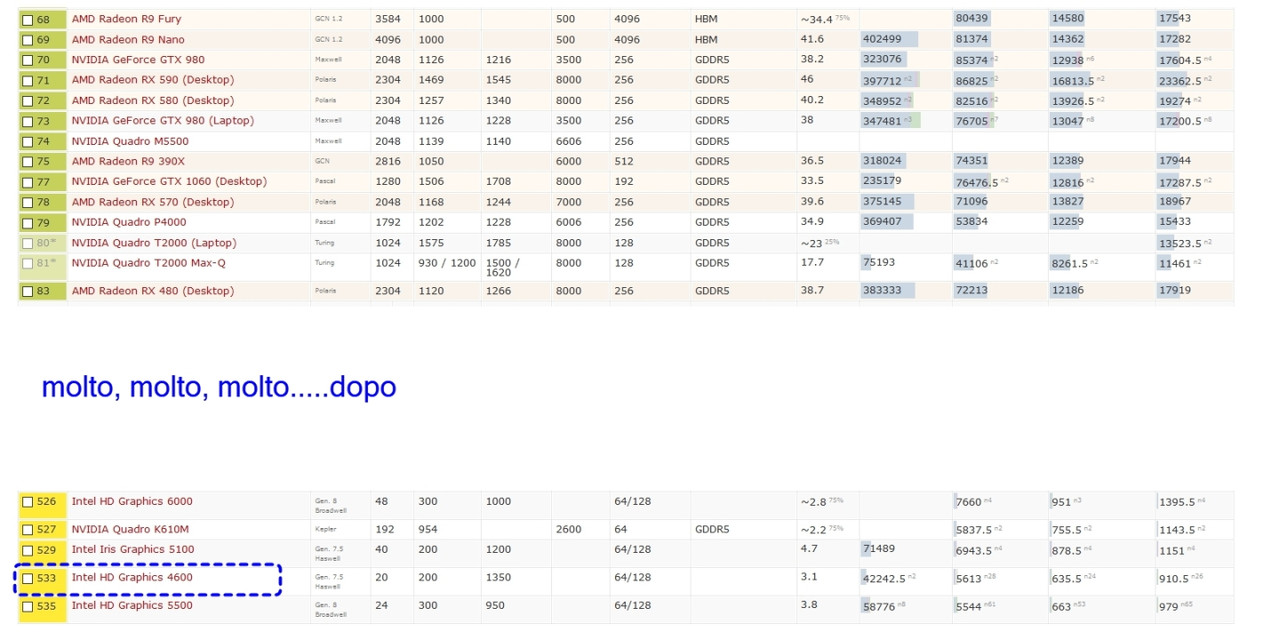Tick the checkbox for rank 533

pos(28,578)
